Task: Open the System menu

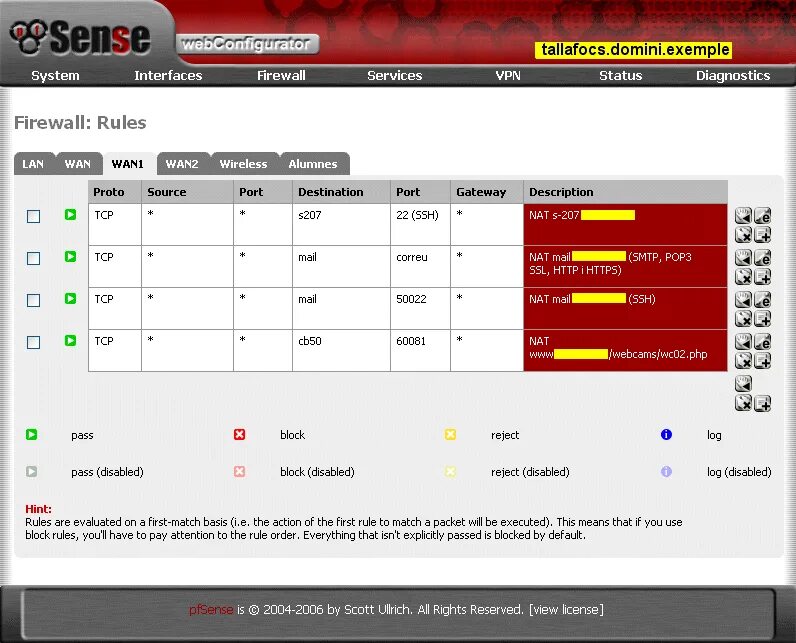Action: pyautogui.click(x=55, y=76)
